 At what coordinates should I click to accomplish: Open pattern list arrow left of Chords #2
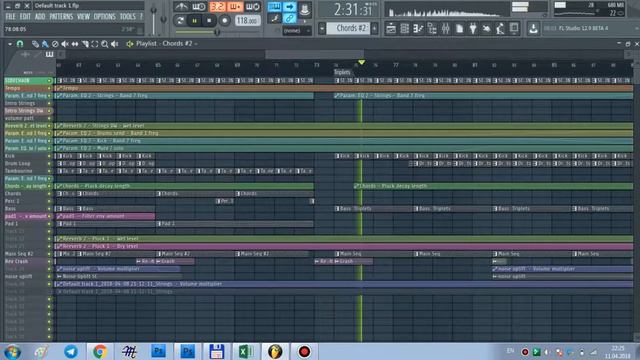tap(322, 28)
